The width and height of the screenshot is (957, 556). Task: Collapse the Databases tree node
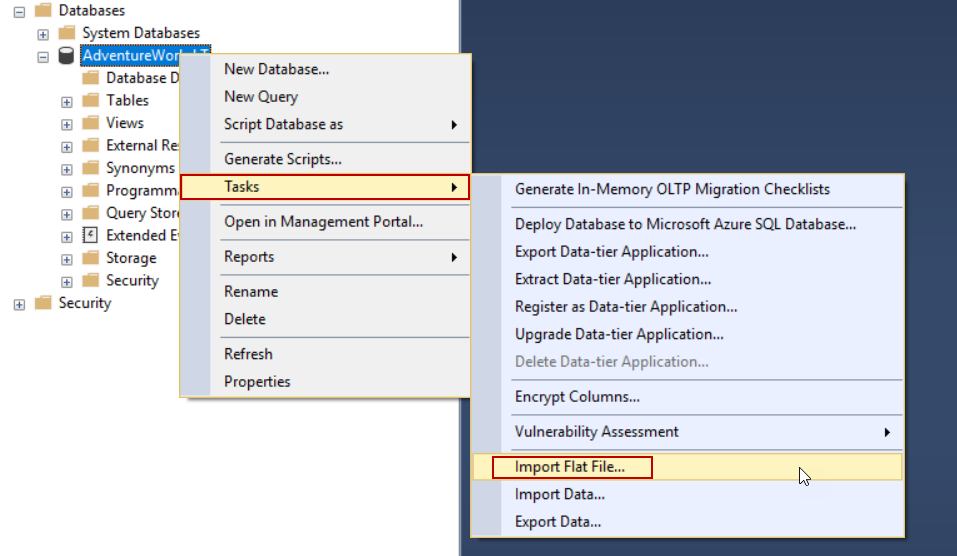(19, 11)
